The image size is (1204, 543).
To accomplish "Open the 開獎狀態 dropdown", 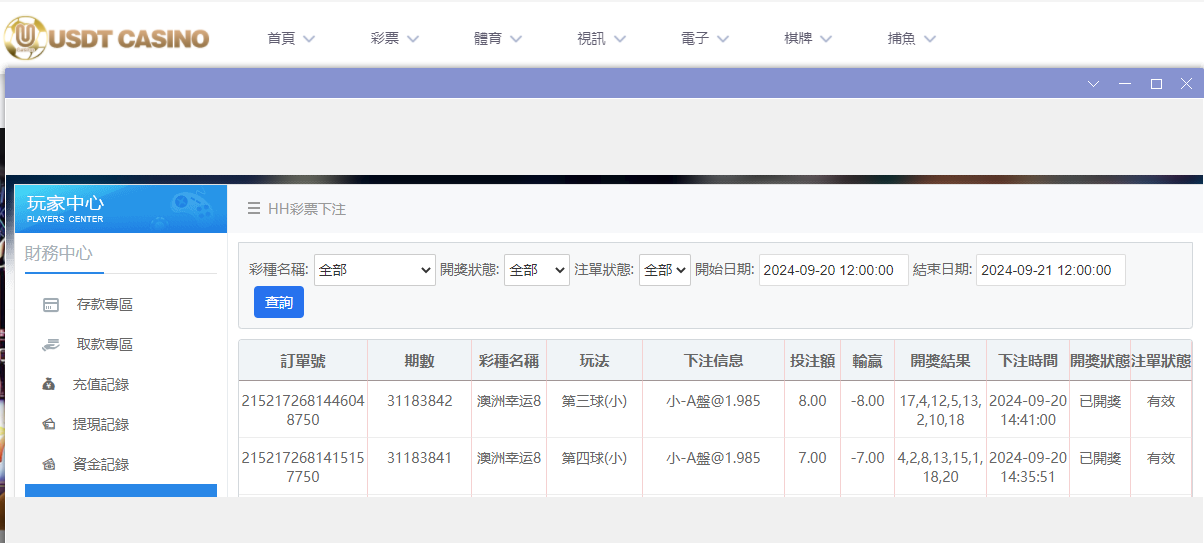I will [536, 270].
